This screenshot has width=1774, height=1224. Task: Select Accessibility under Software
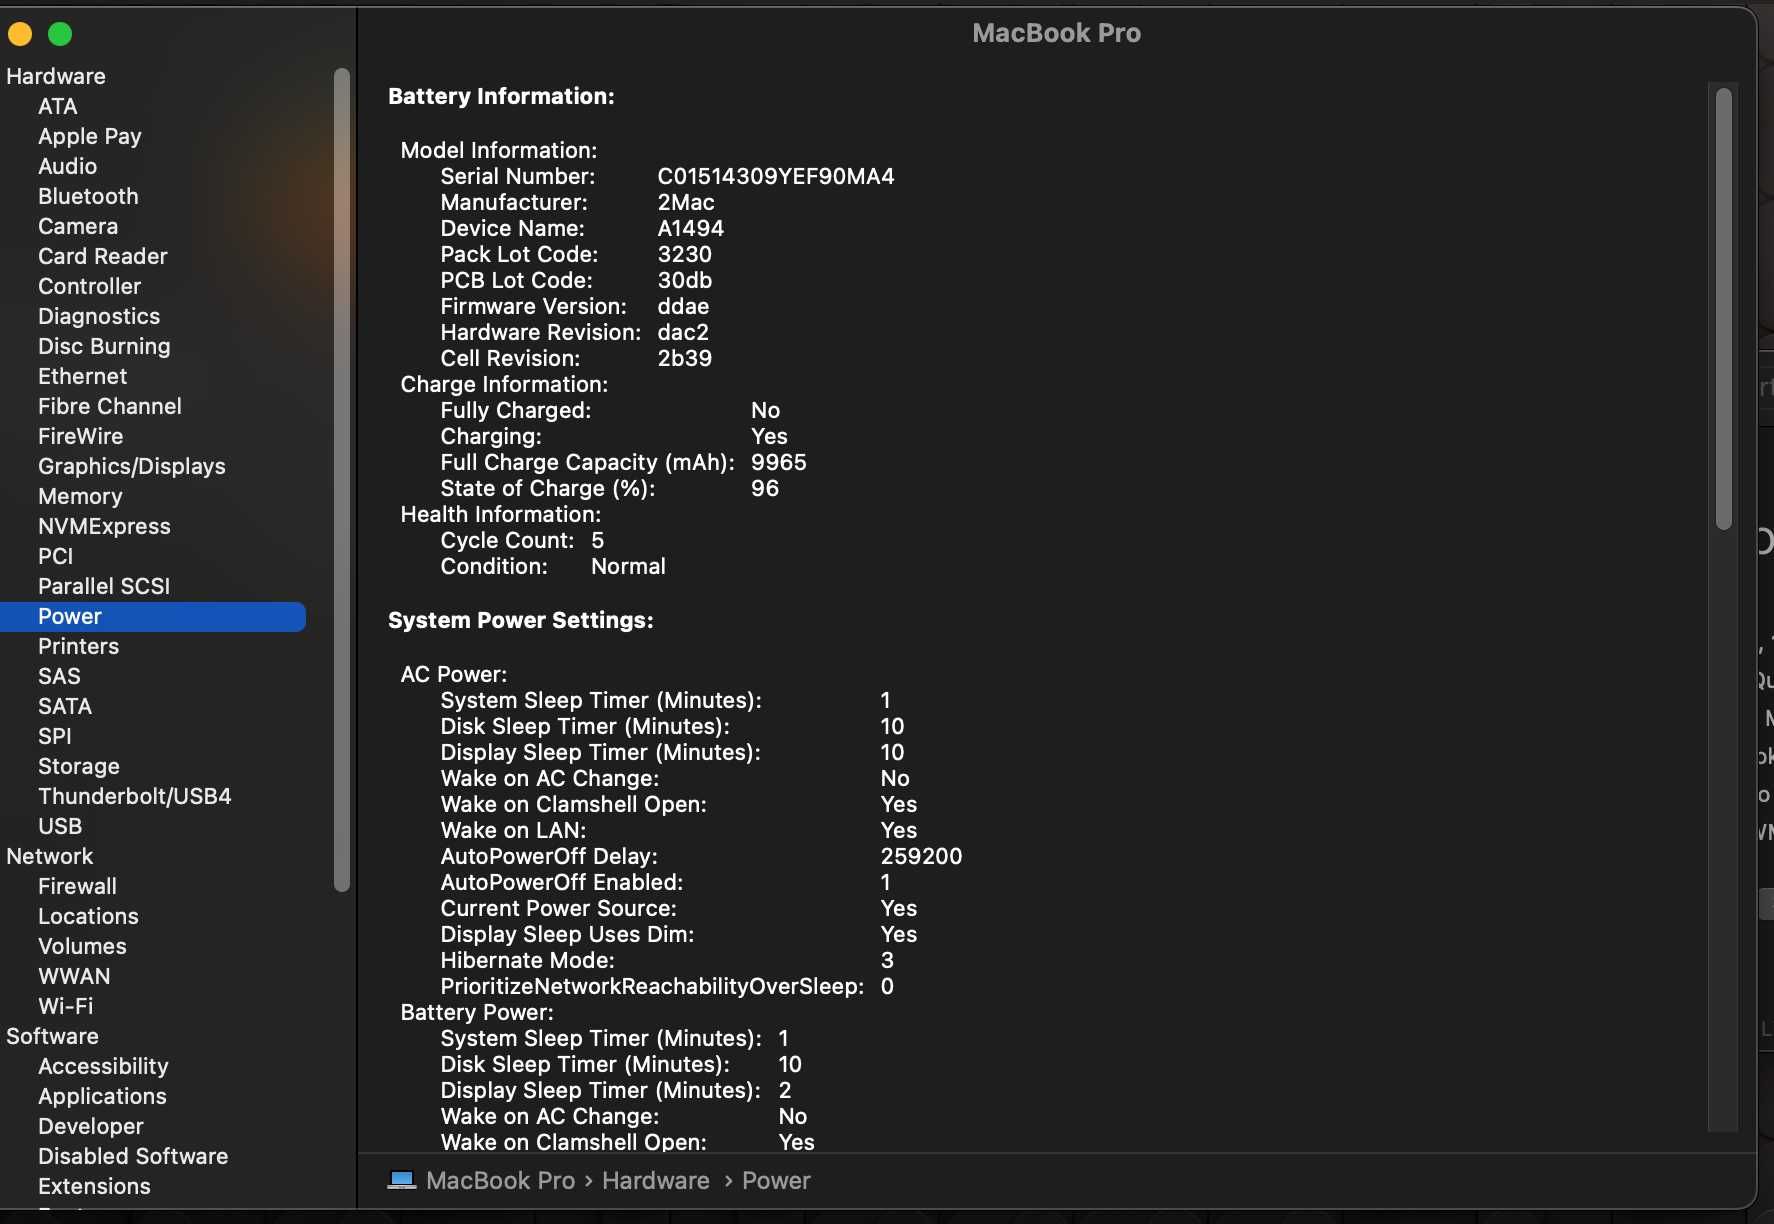[x=103, y=1066]
